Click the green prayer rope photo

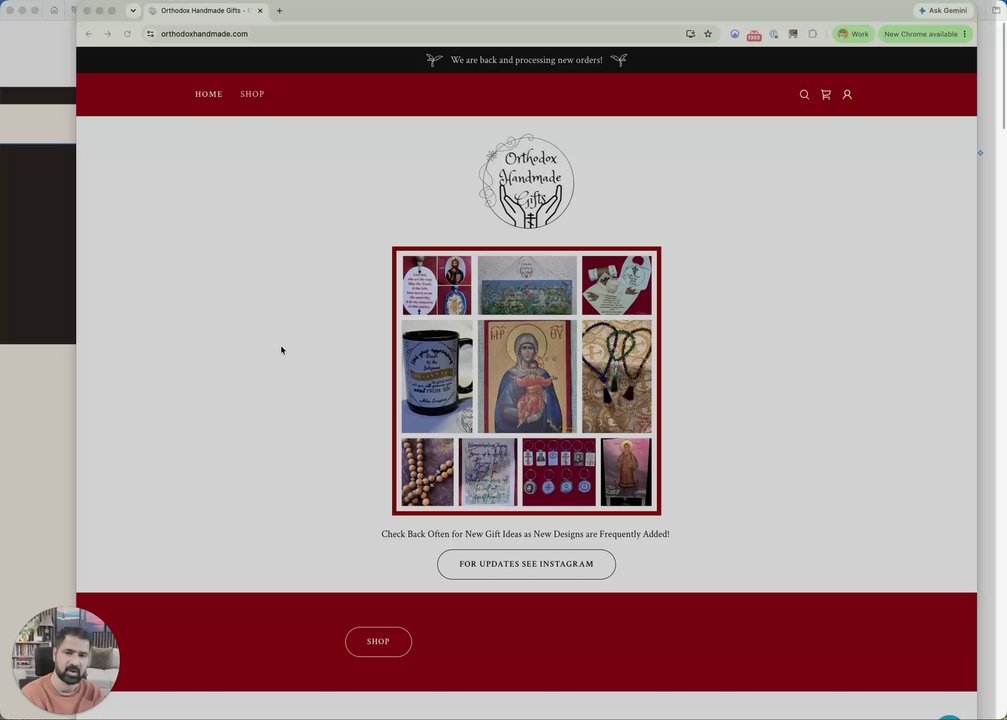click(x=617, y=377)
